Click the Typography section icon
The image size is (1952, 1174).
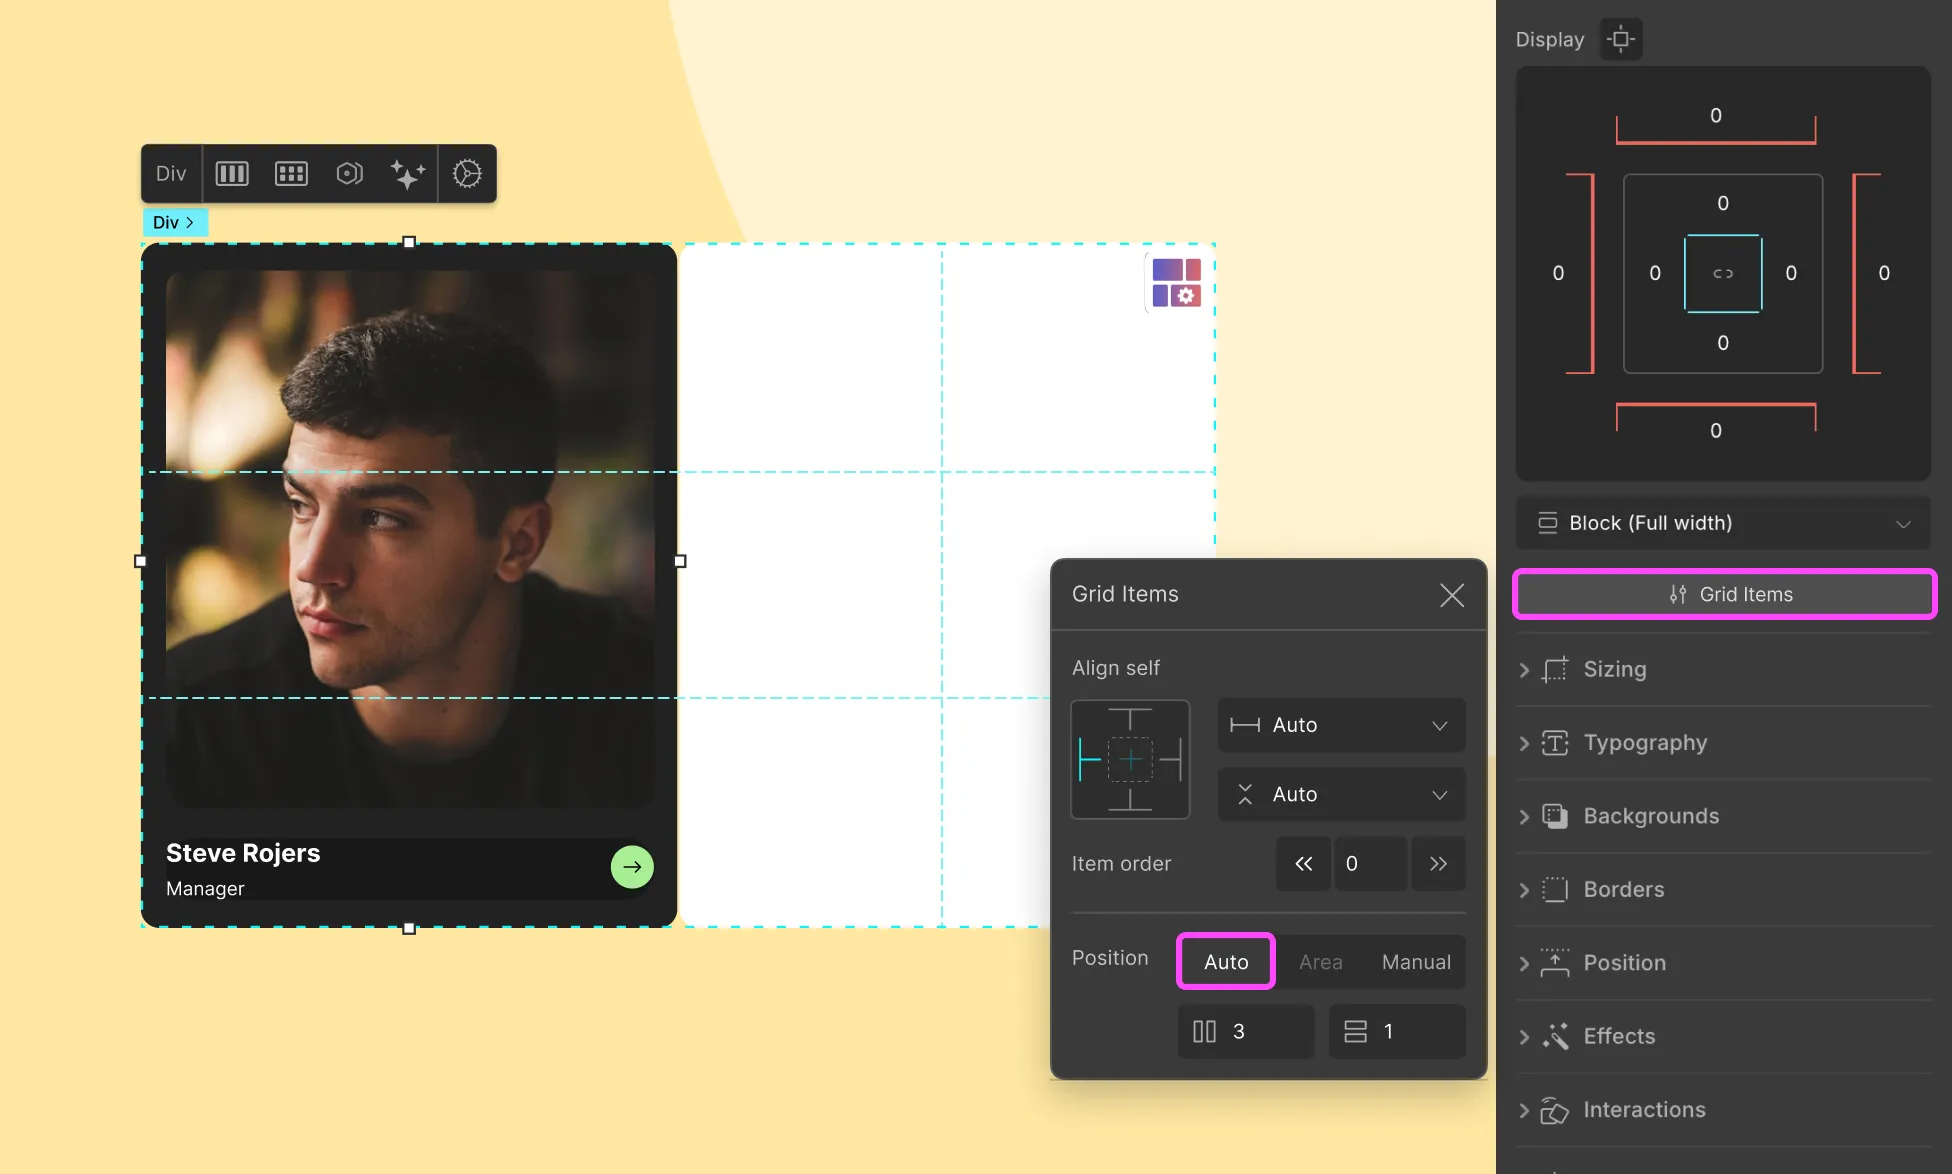click(x=1555, y=743)
